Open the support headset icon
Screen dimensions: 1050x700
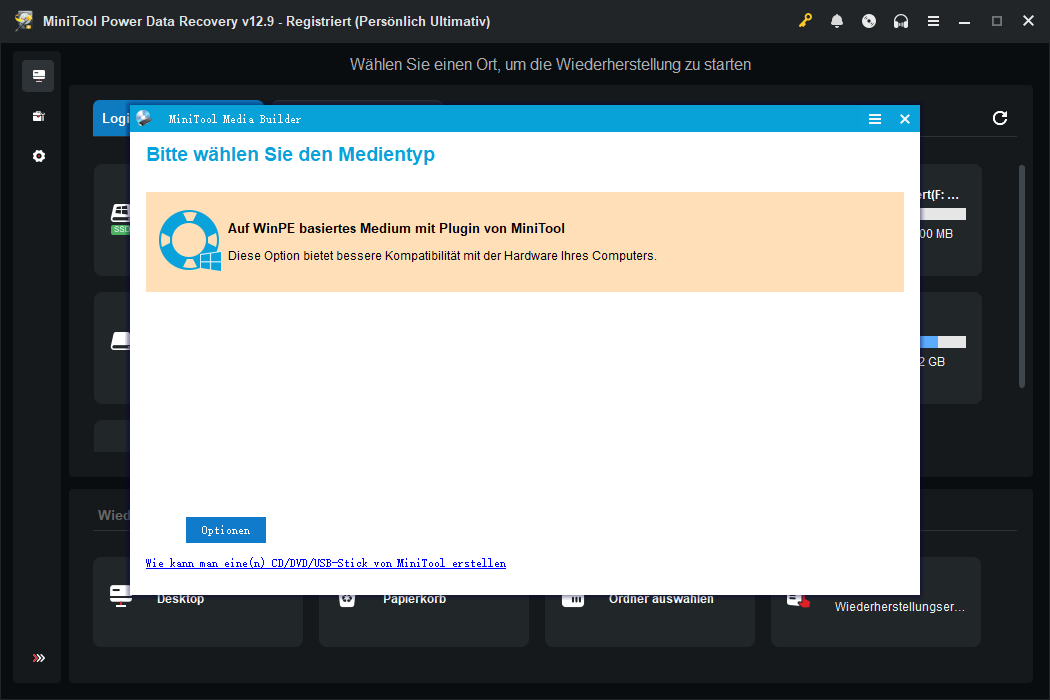901,21
